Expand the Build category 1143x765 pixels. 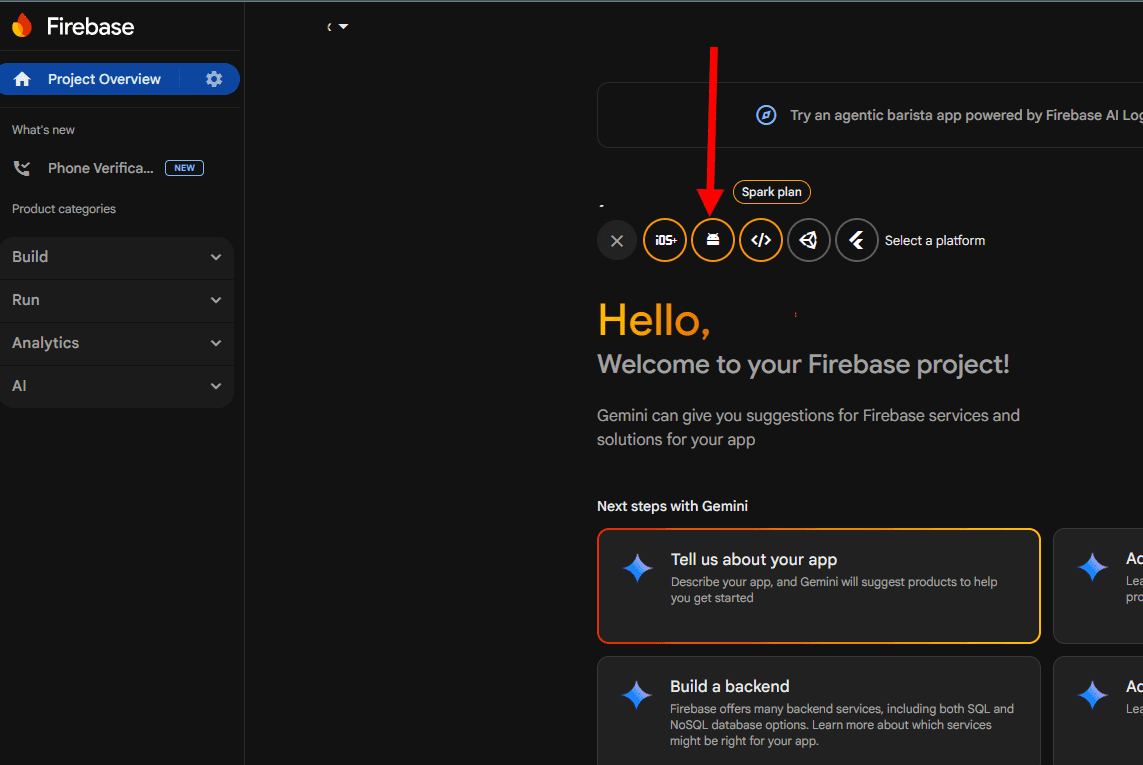[x=117, y=257]
